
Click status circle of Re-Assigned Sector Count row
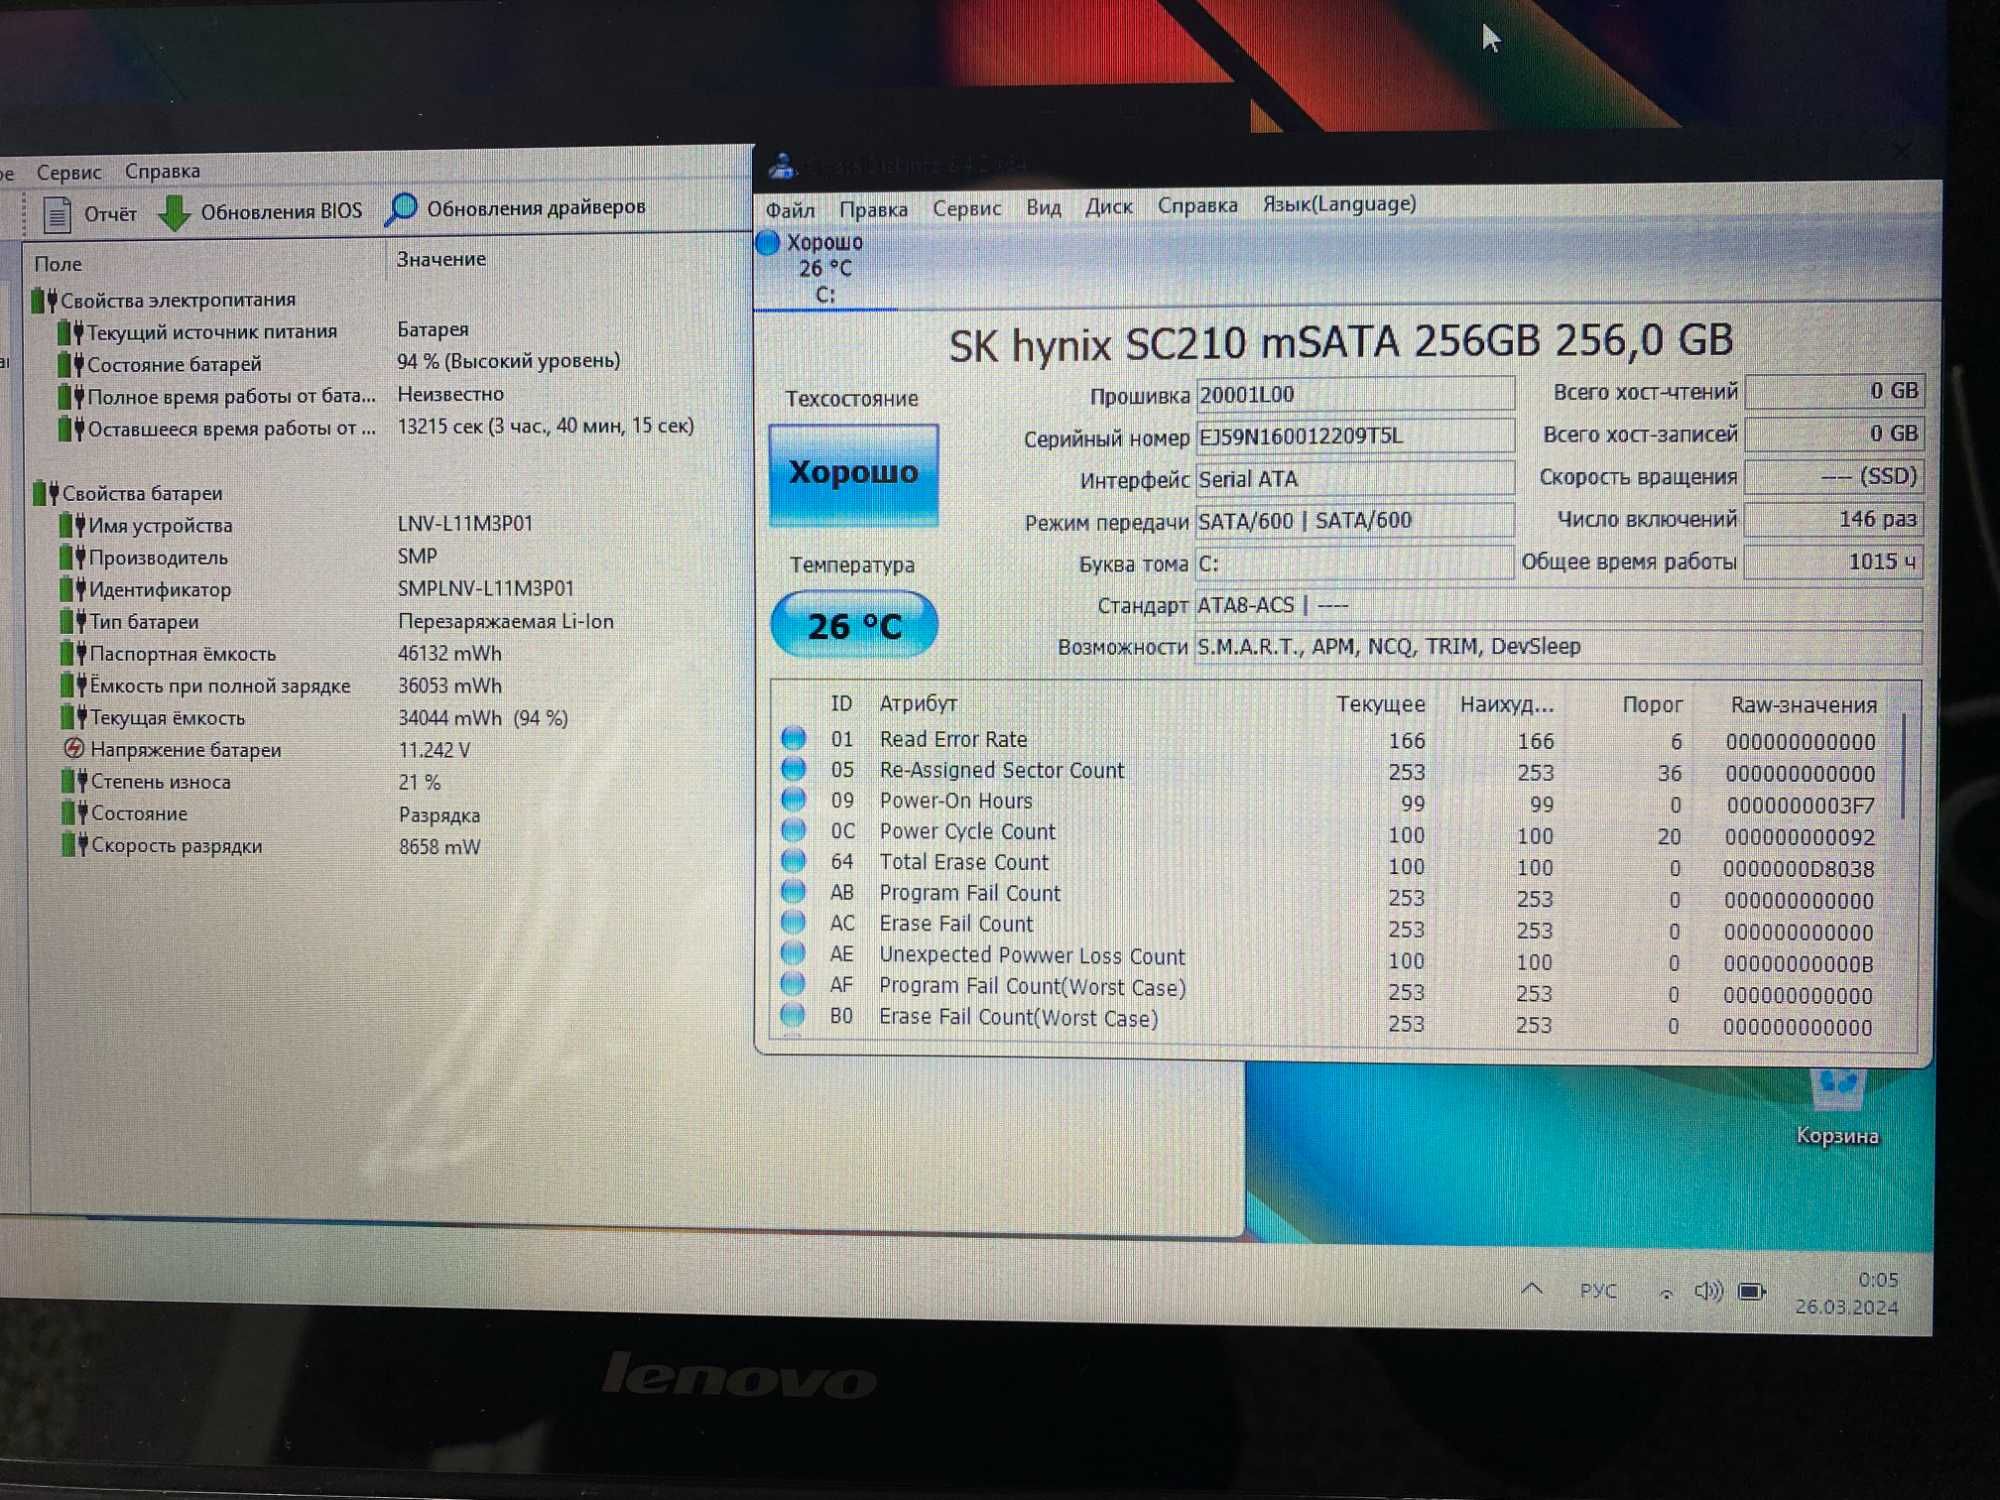click(x=793, y=769)
